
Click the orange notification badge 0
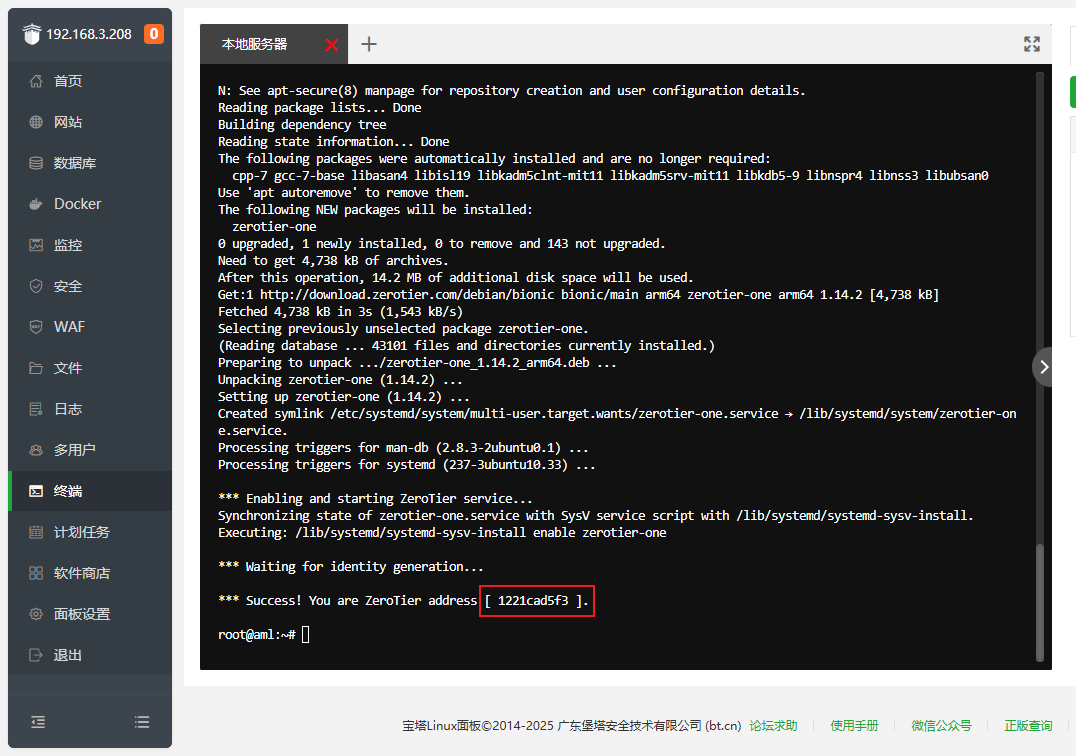(x=153, y=34)
